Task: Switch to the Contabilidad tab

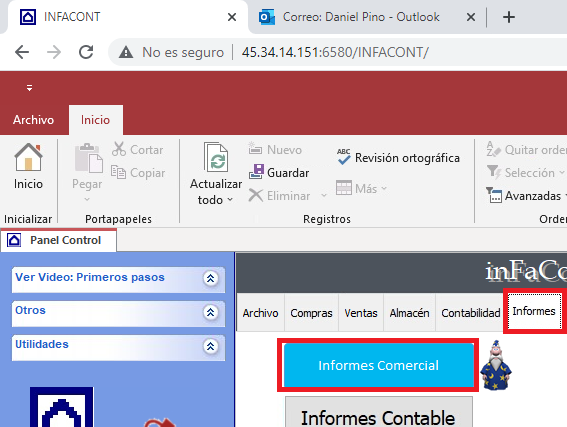Action: 471,313
